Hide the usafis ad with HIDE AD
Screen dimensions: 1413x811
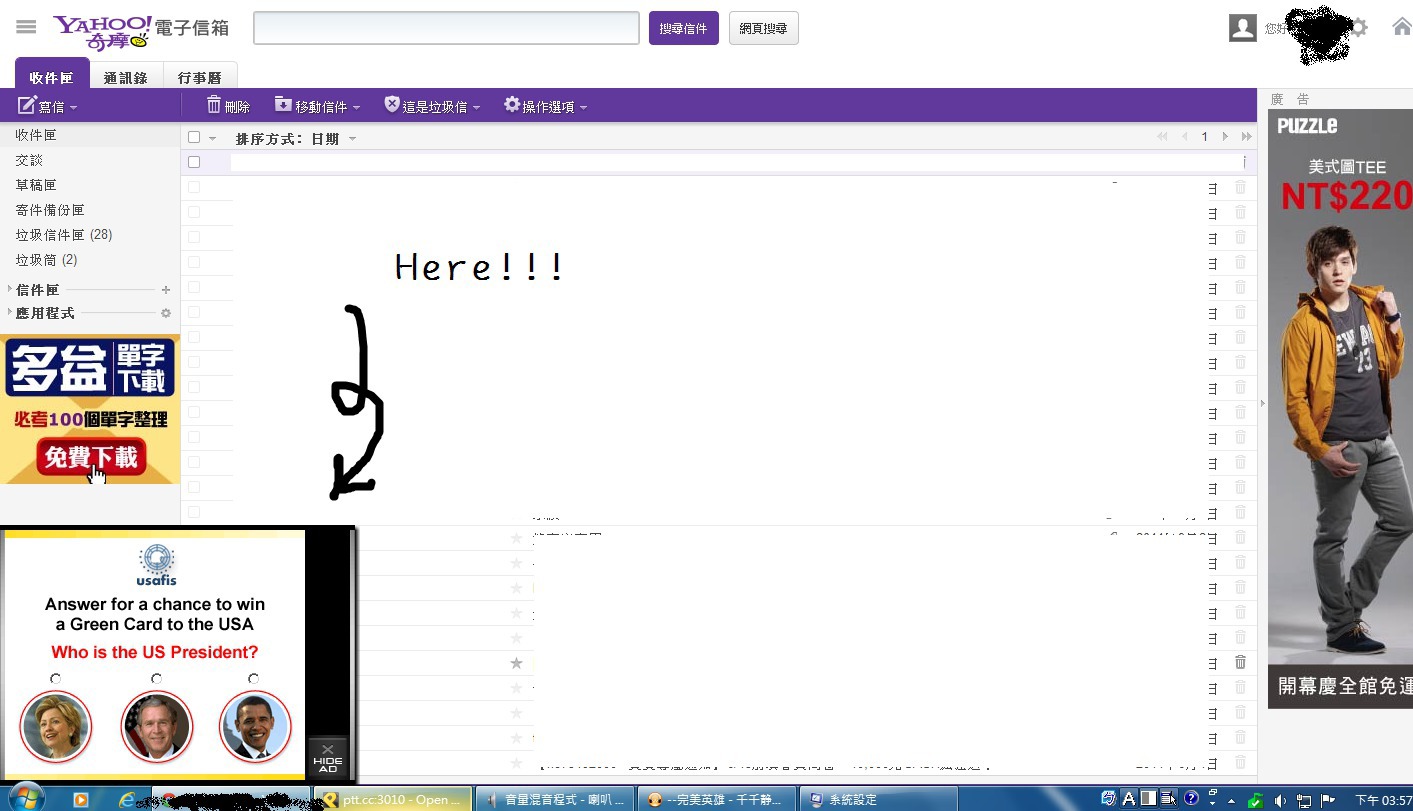click(328, 758)
